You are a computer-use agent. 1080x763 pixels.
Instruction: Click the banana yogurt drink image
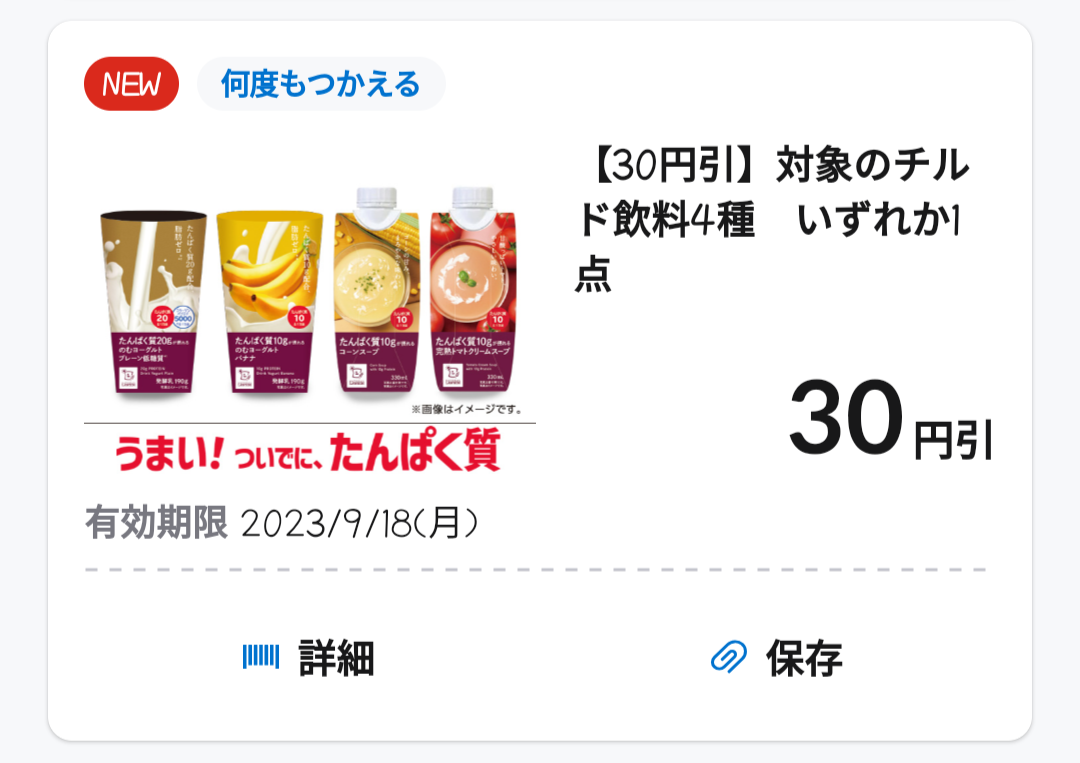(x=269, y=302)
